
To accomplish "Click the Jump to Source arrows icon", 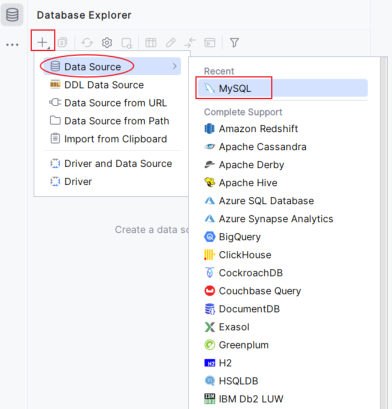I will tap(190, 42).
